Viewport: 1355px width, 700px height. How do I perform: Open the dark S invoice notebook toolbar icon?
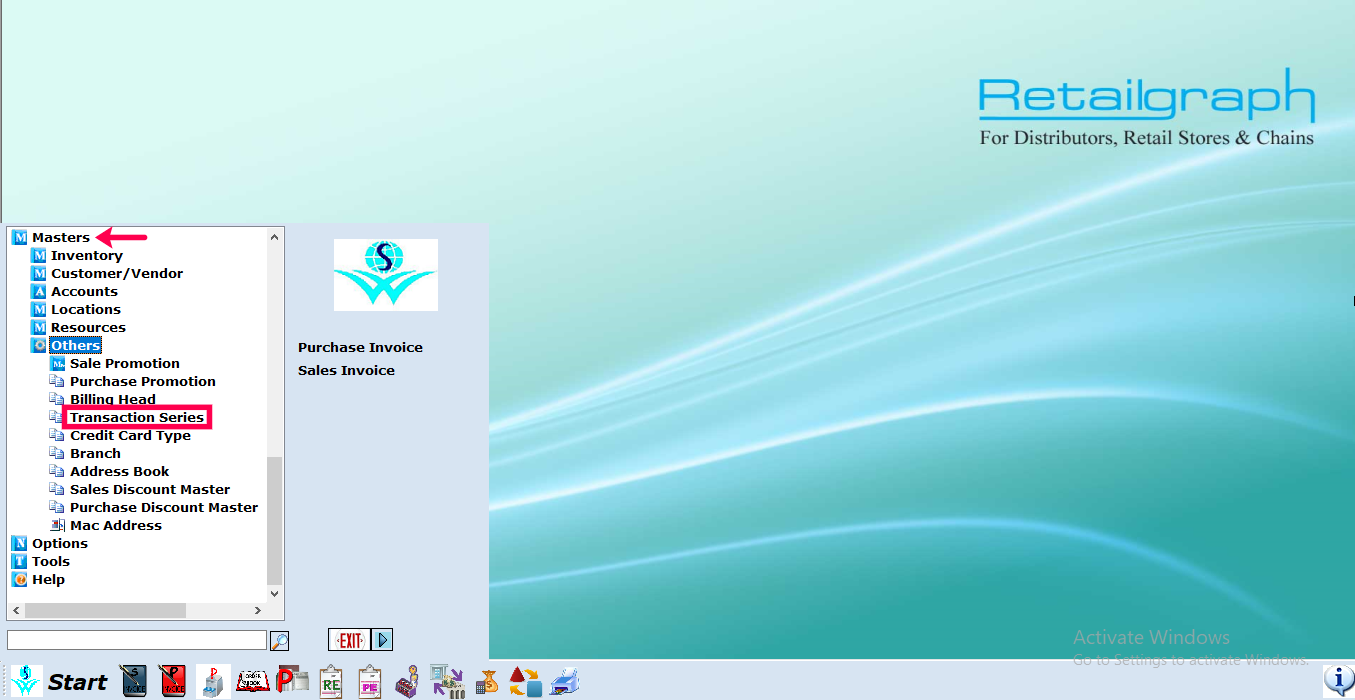pos(134,682)
